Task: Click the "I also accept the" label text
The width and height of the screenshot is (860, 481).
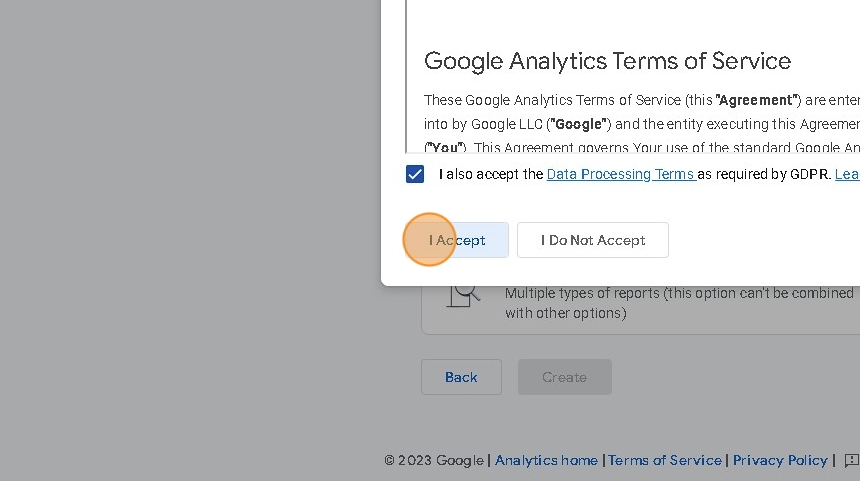Action: coord(491,174)
